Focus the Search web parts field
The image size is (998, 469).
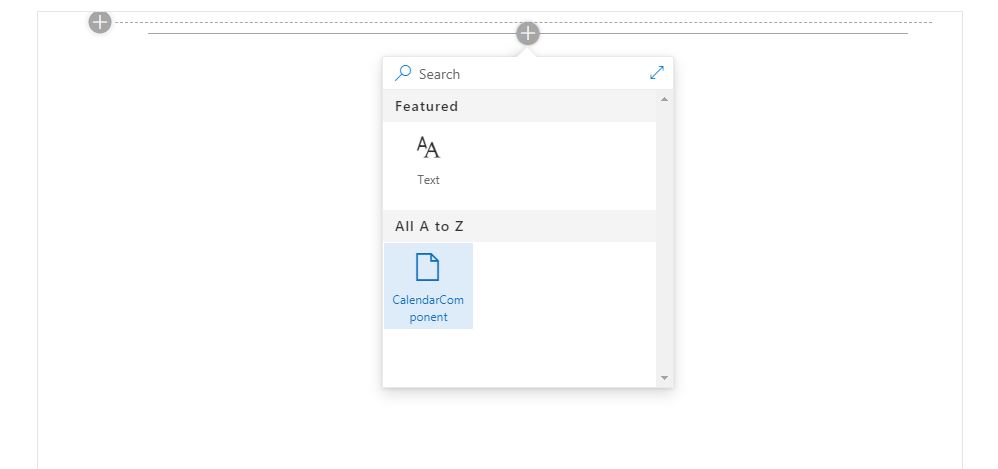(x=528, y=74)
